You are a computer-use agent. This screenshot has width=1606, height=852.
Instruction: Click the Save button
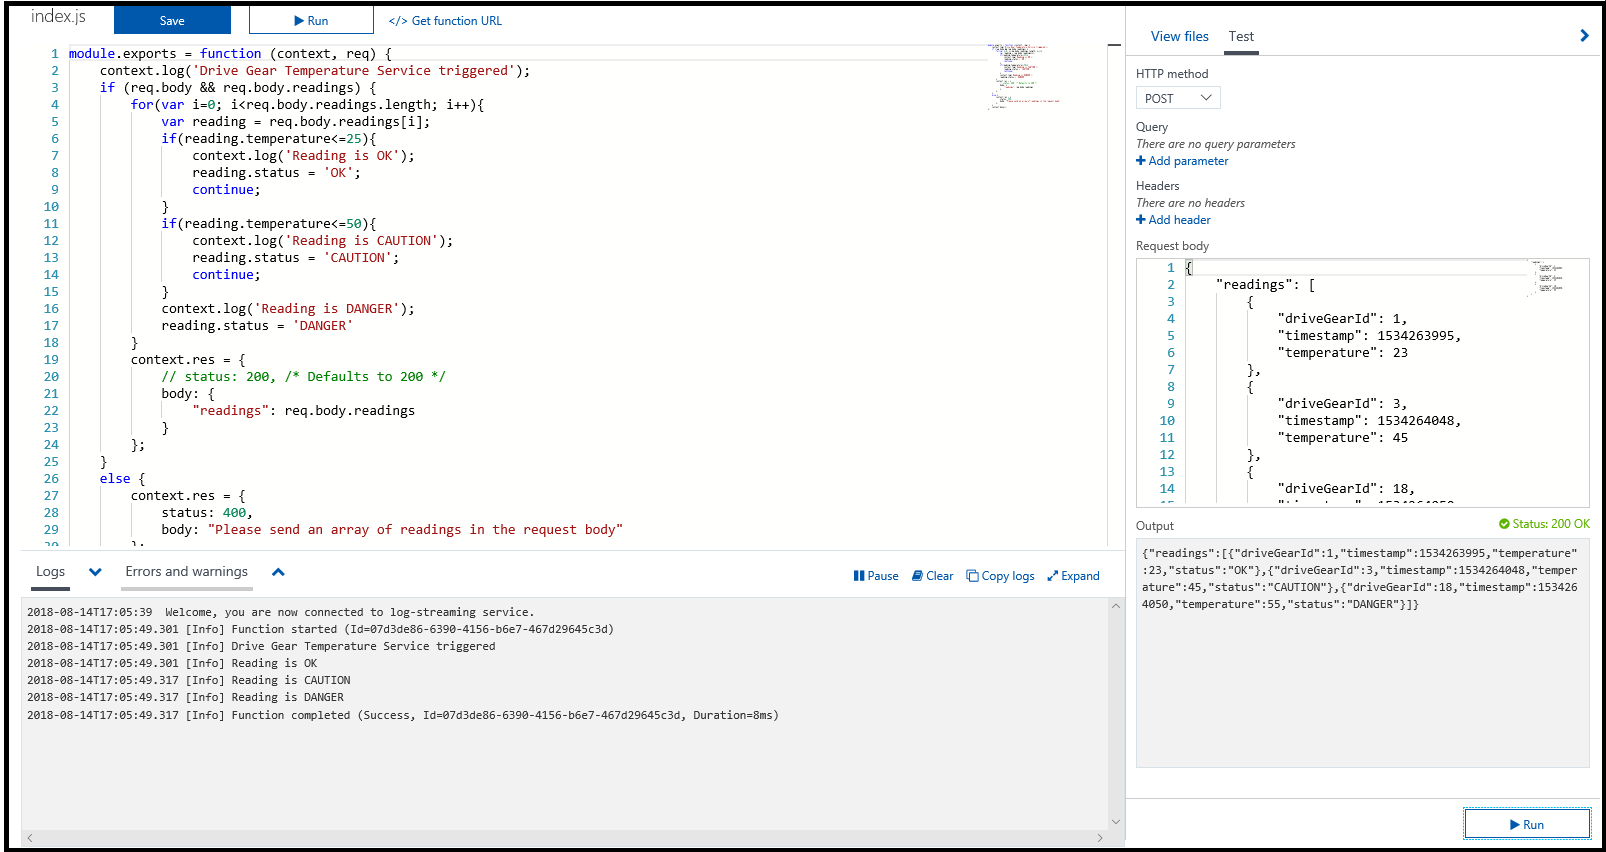[172, 20]
